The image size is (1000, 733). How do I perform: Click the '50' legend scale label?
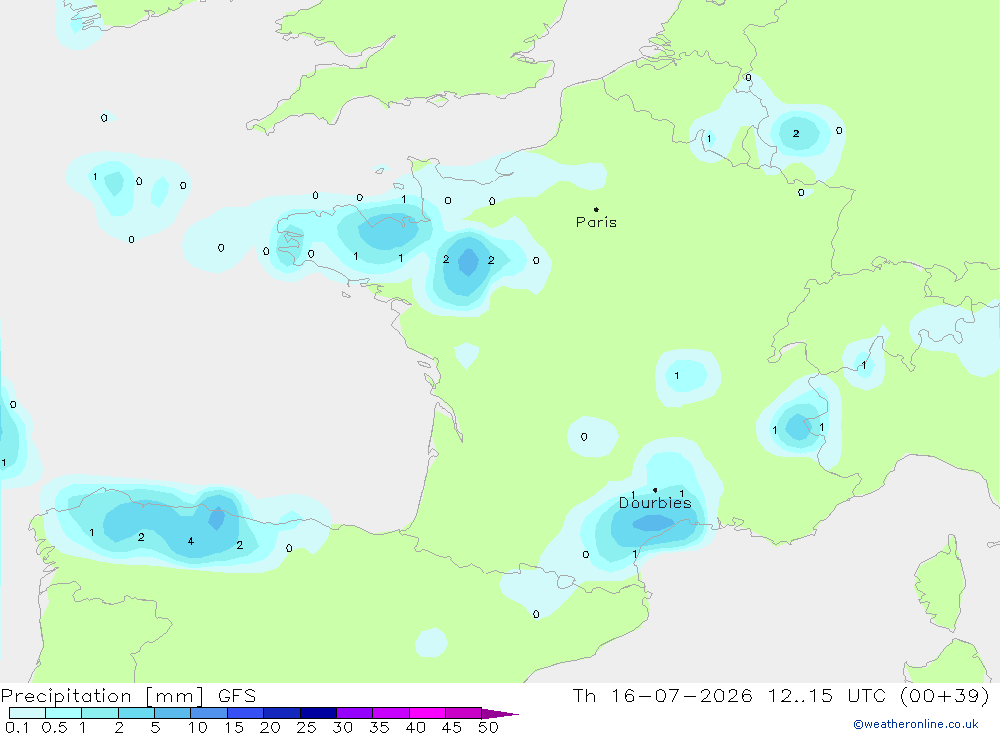click(488, 727)
